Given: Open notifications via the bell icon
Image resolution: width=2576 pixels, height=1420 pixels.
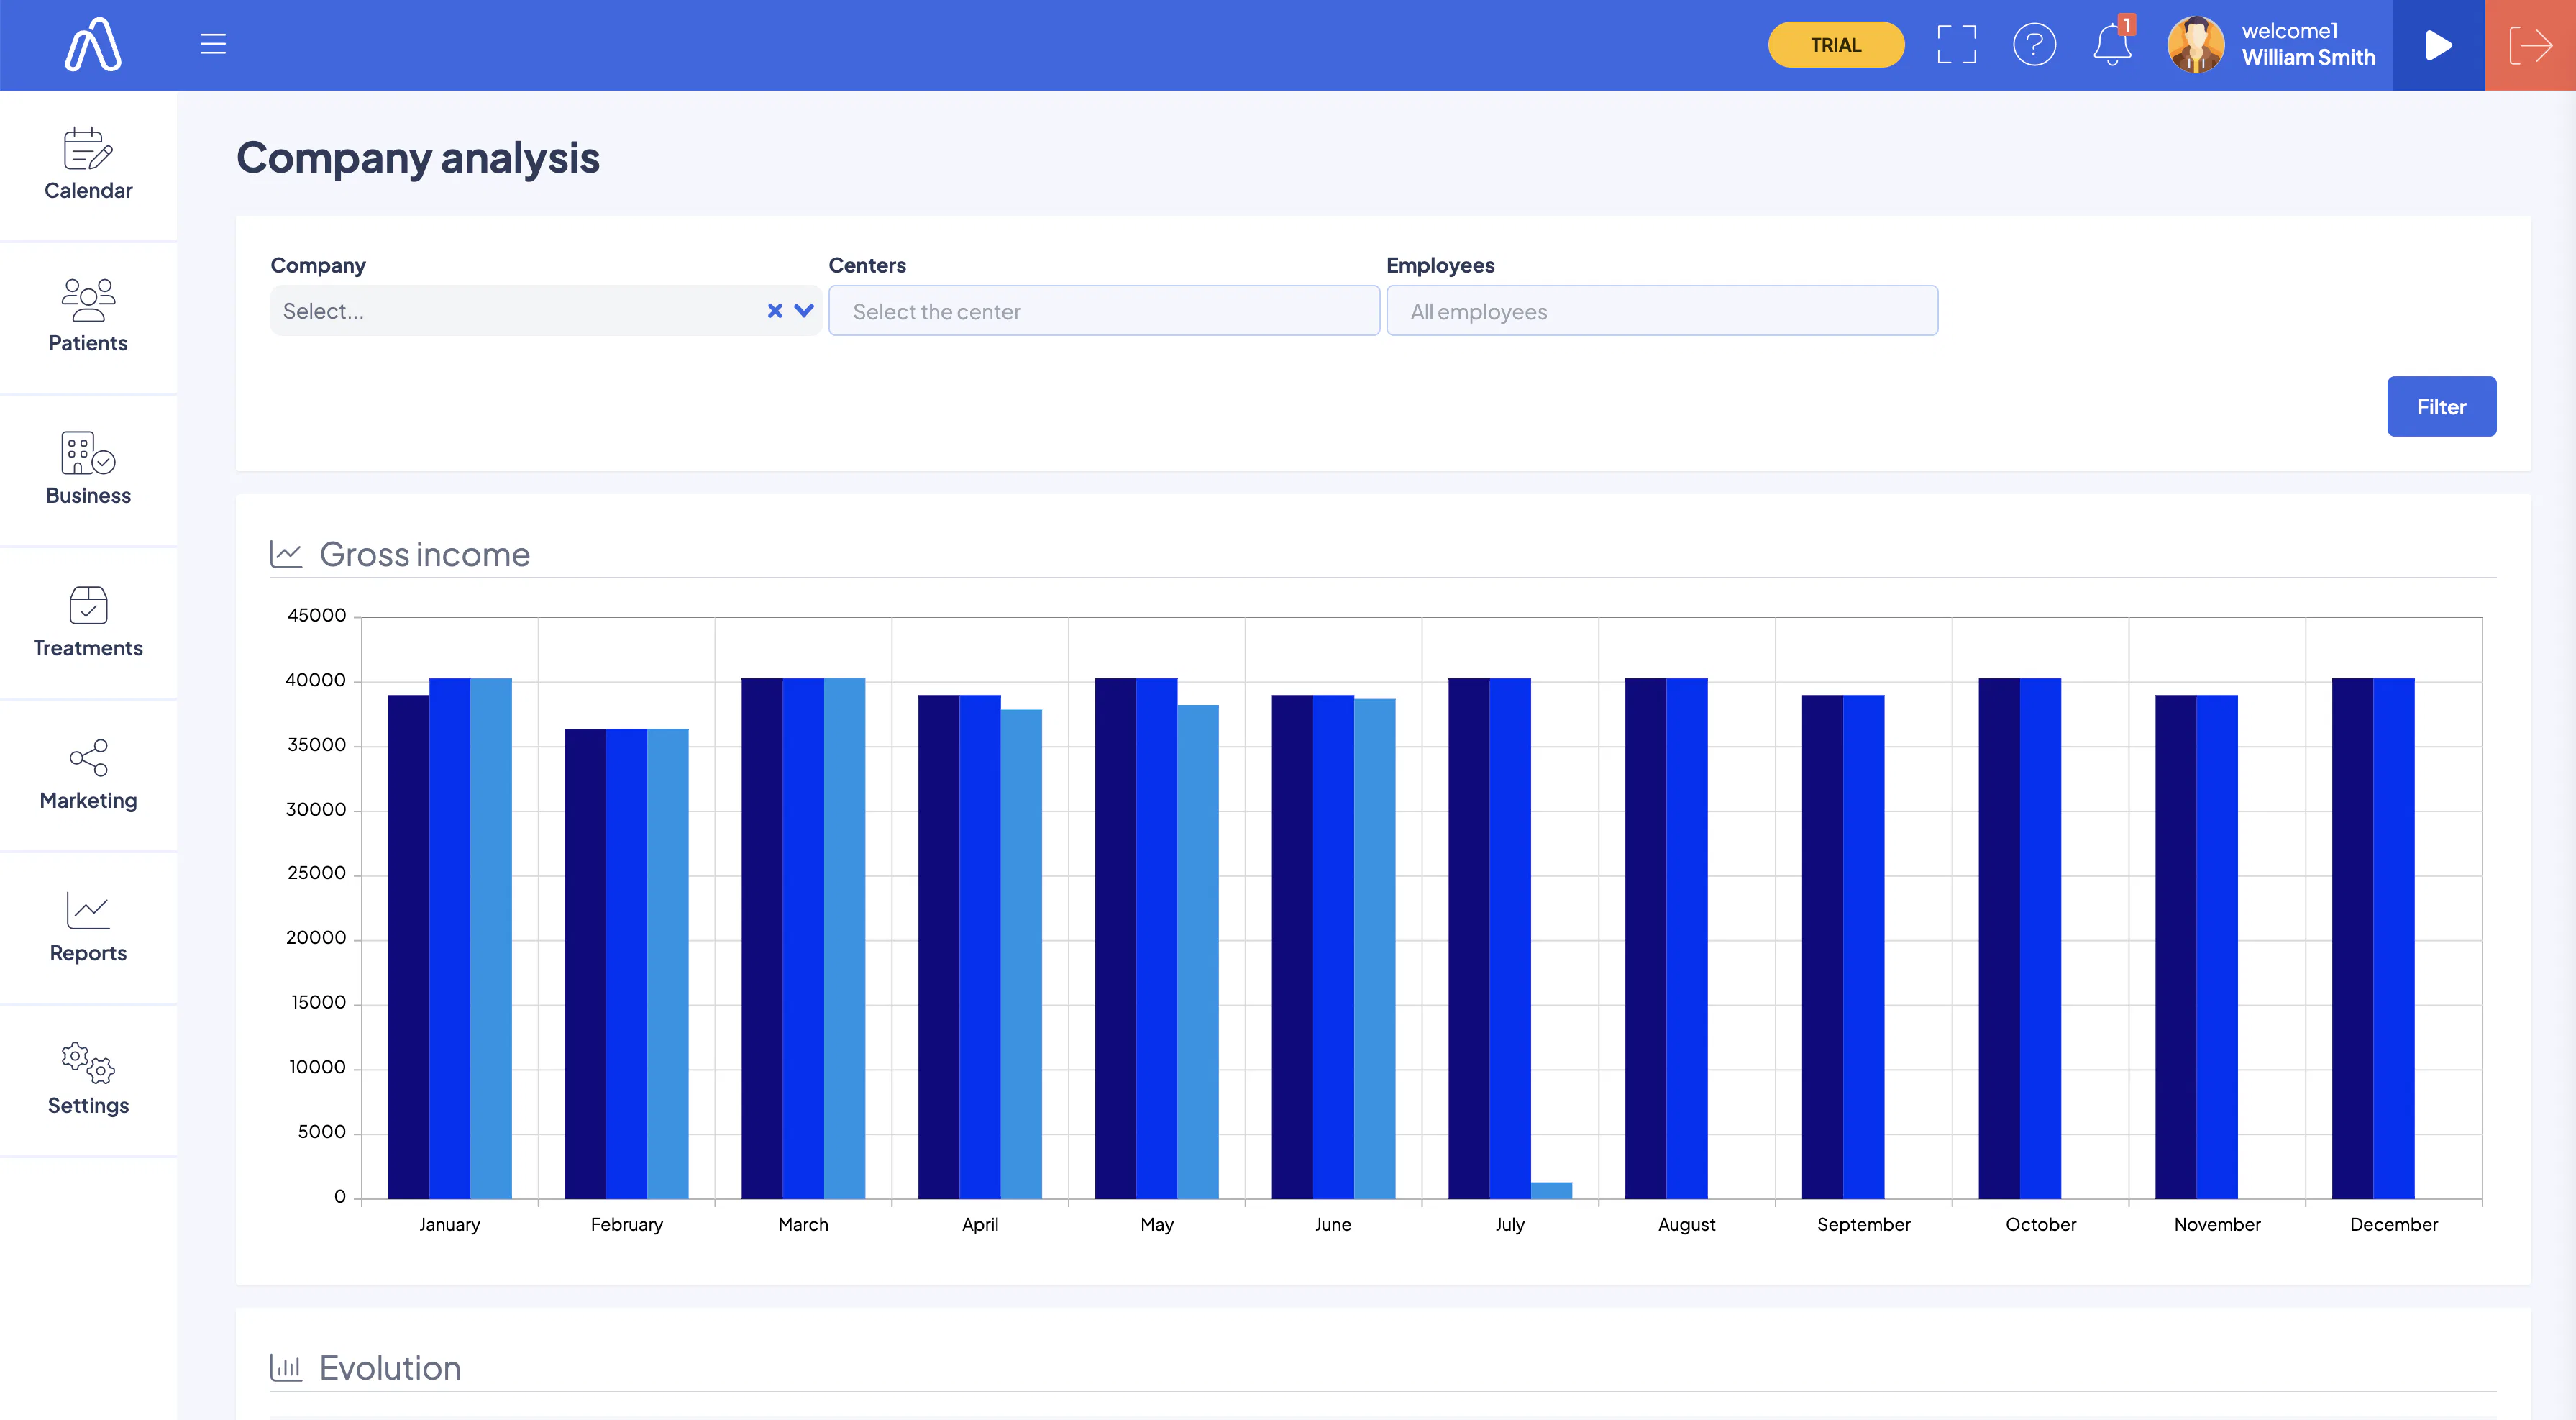Looking at the screenshot, I should [x=2112, y=45].
